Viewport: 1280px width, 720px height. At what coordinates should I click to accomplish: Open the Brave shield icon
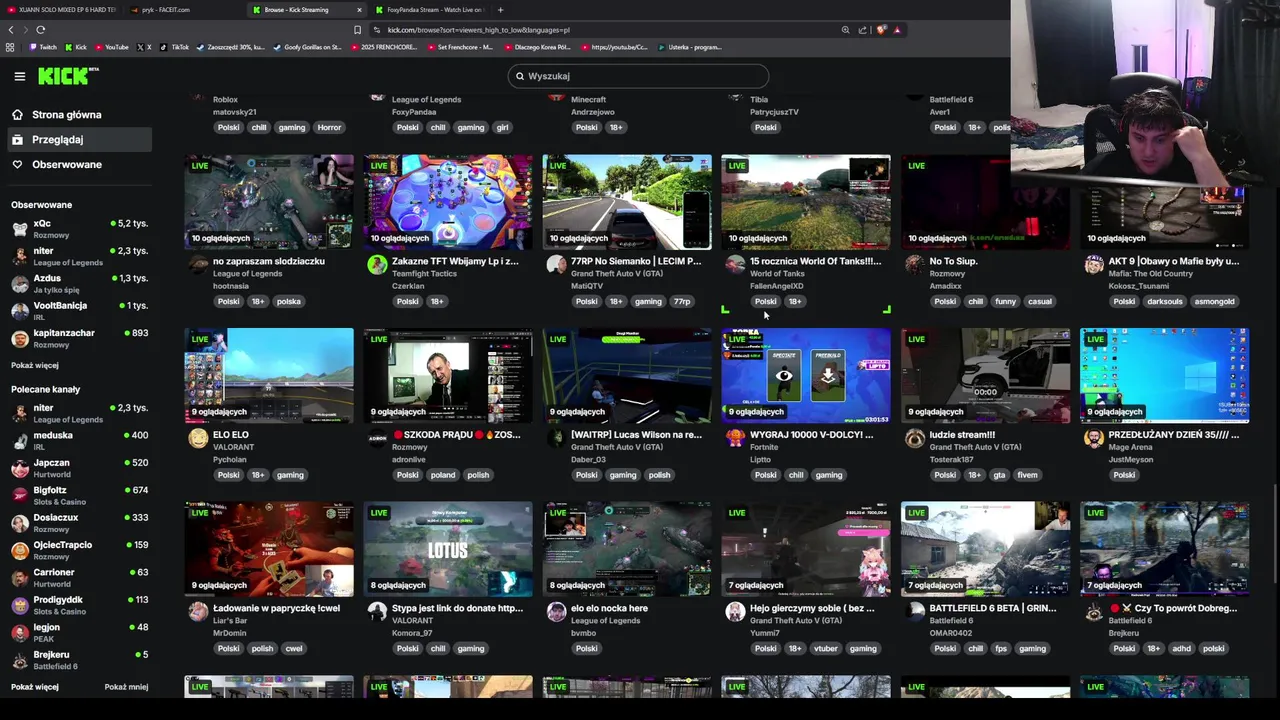[880, 30]
